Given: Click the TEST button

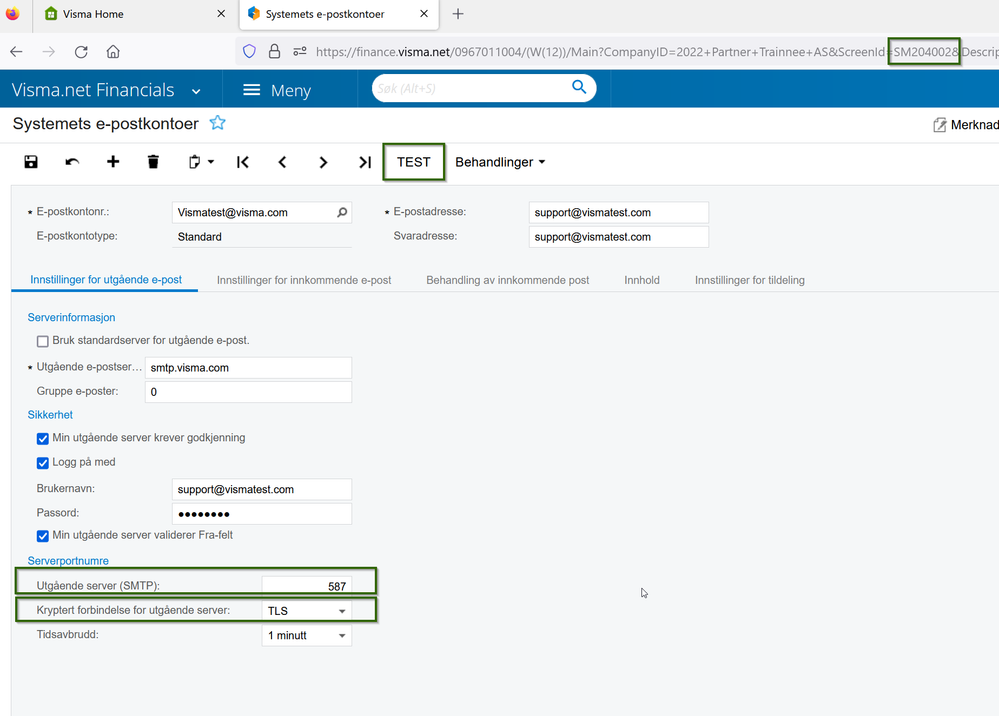Looking at the screenshot, I should point(413,162).
